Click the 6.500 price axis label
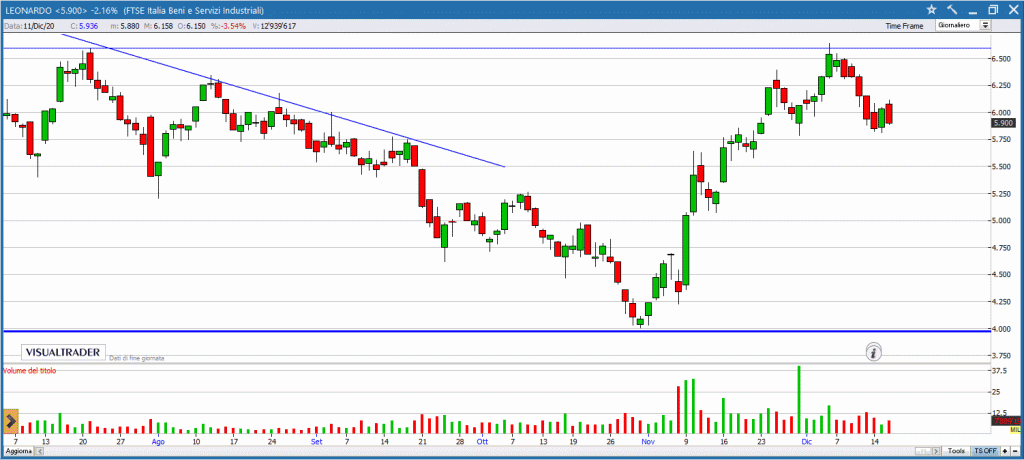Screen dimensions: 1024x460 pyautogui.click(x=1003, y=59)
